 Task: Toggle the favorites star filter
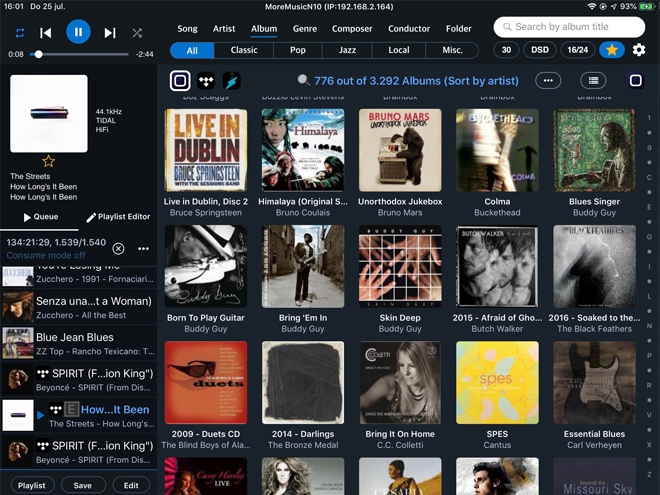click(x=612, y=50)
